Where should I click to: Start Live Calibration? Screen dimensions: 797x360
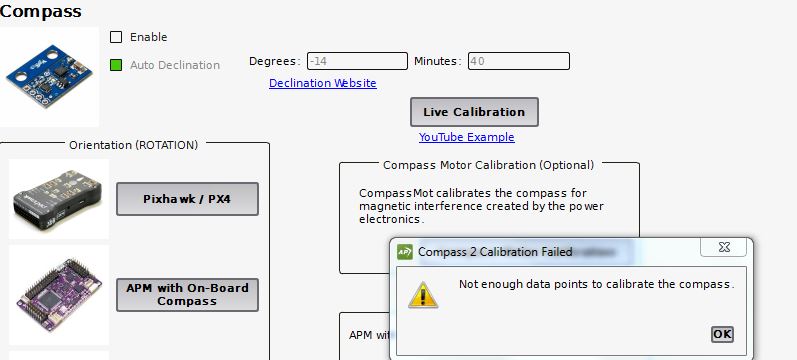coord(474,112)
